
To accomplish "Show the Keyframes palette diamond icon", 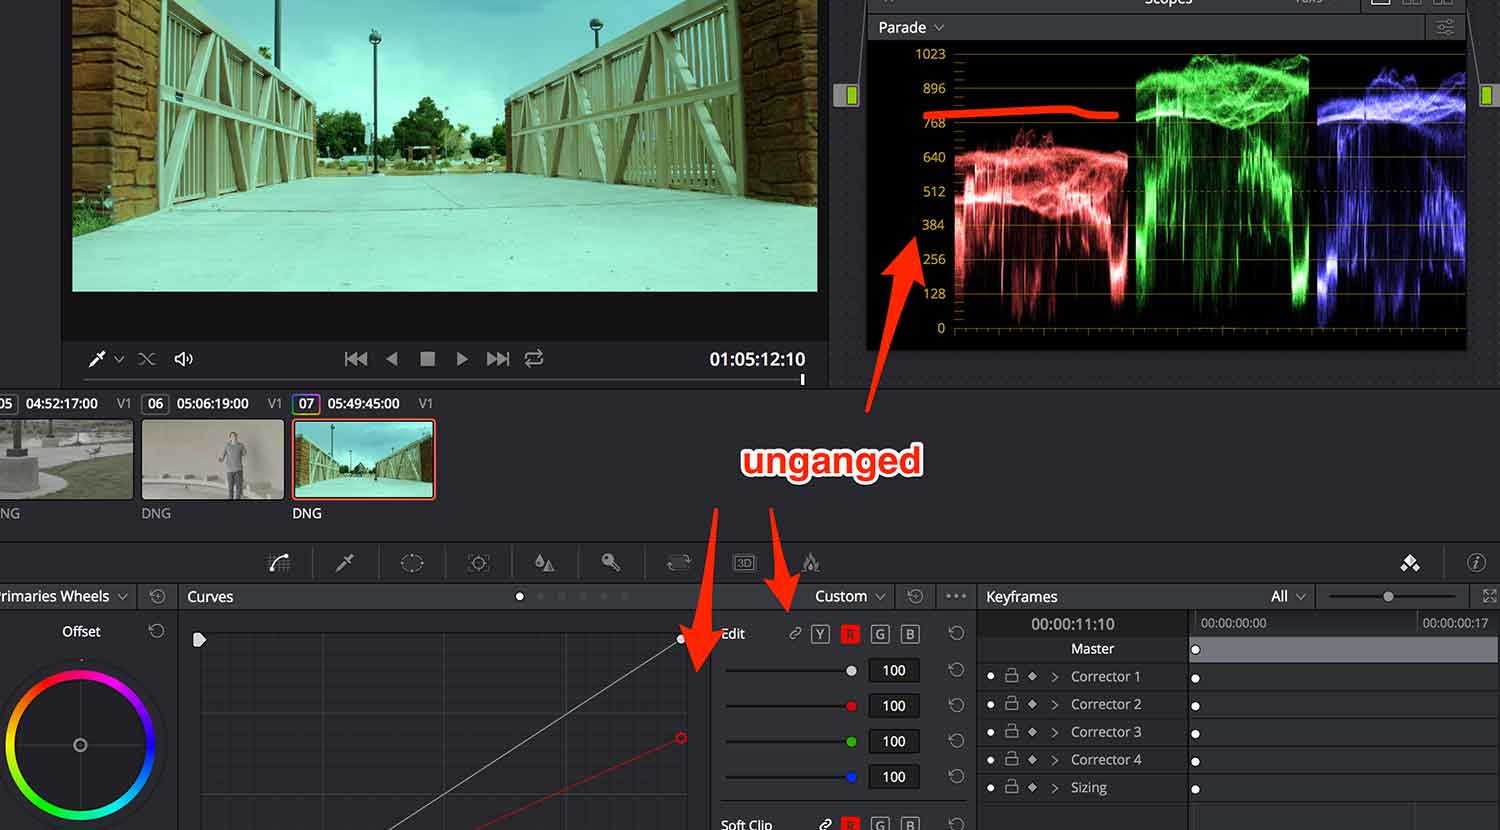I will tap(1410, 563).
